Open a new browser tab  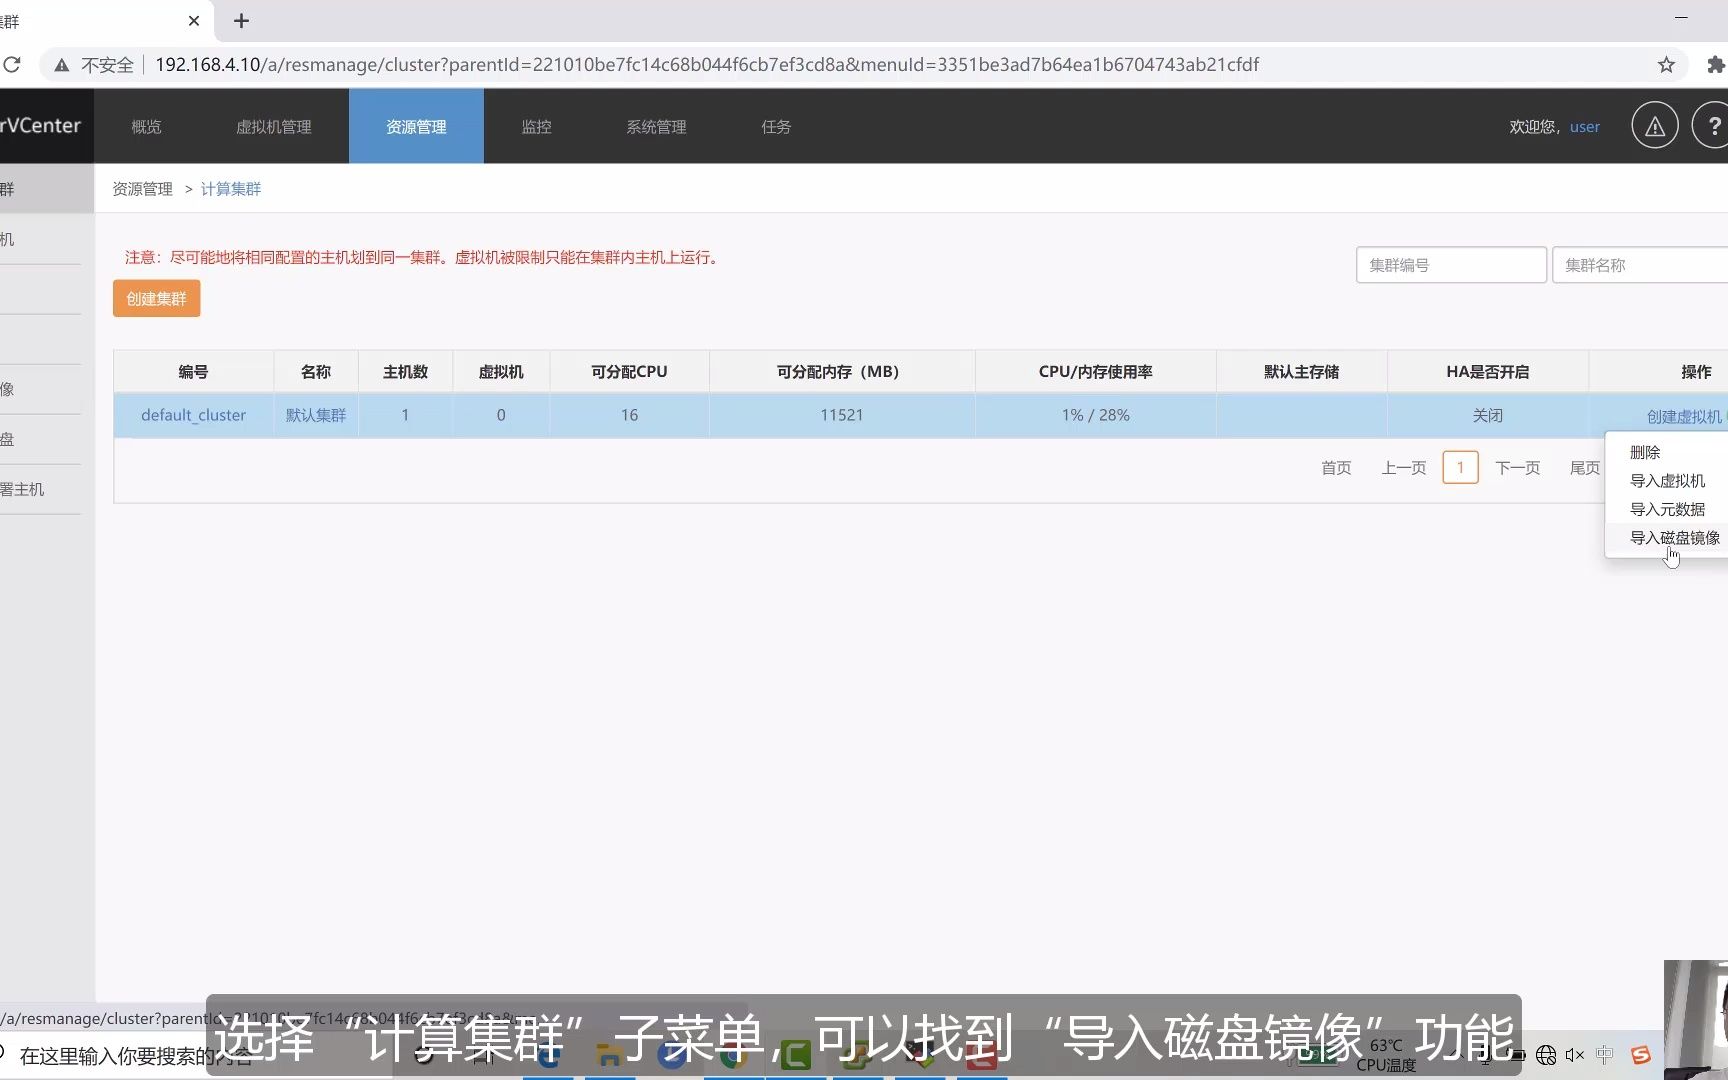tap(241, 20)
